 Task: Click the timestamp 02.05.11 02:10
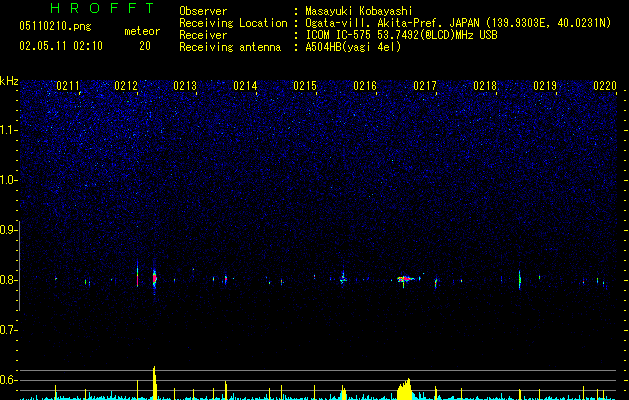pos(61,46)
